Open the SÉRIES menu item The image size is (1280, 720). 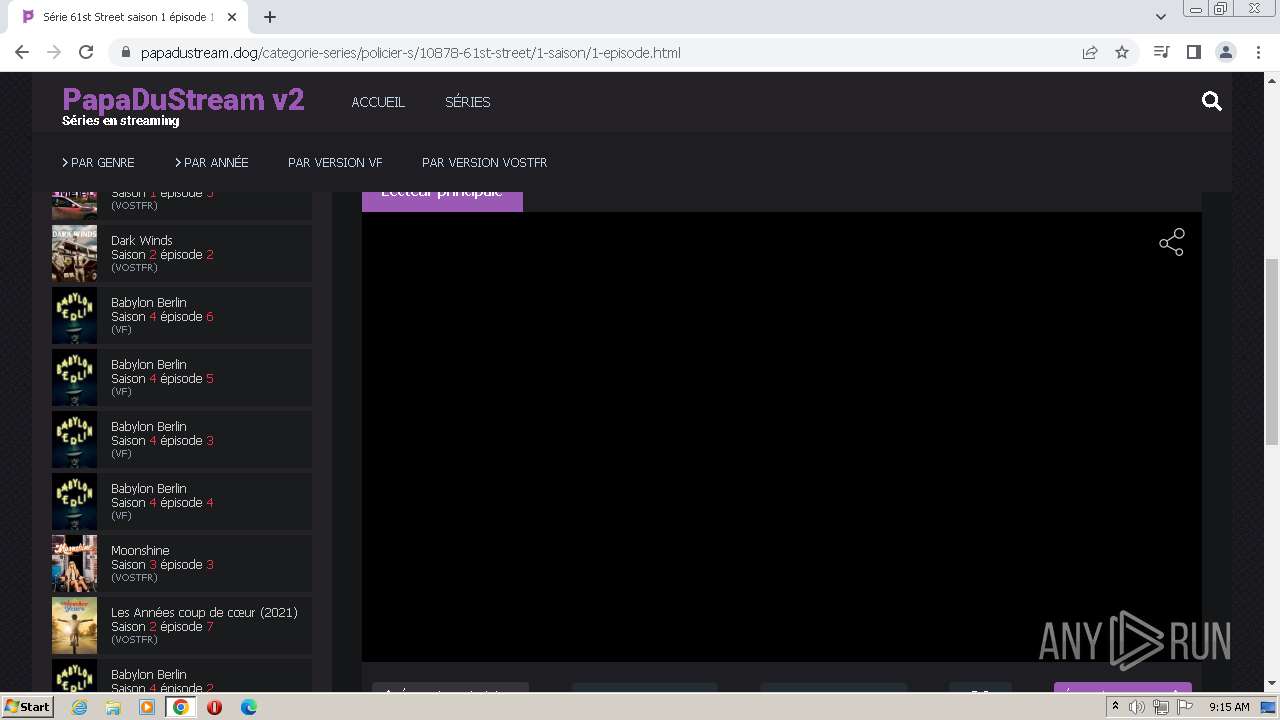467,102
